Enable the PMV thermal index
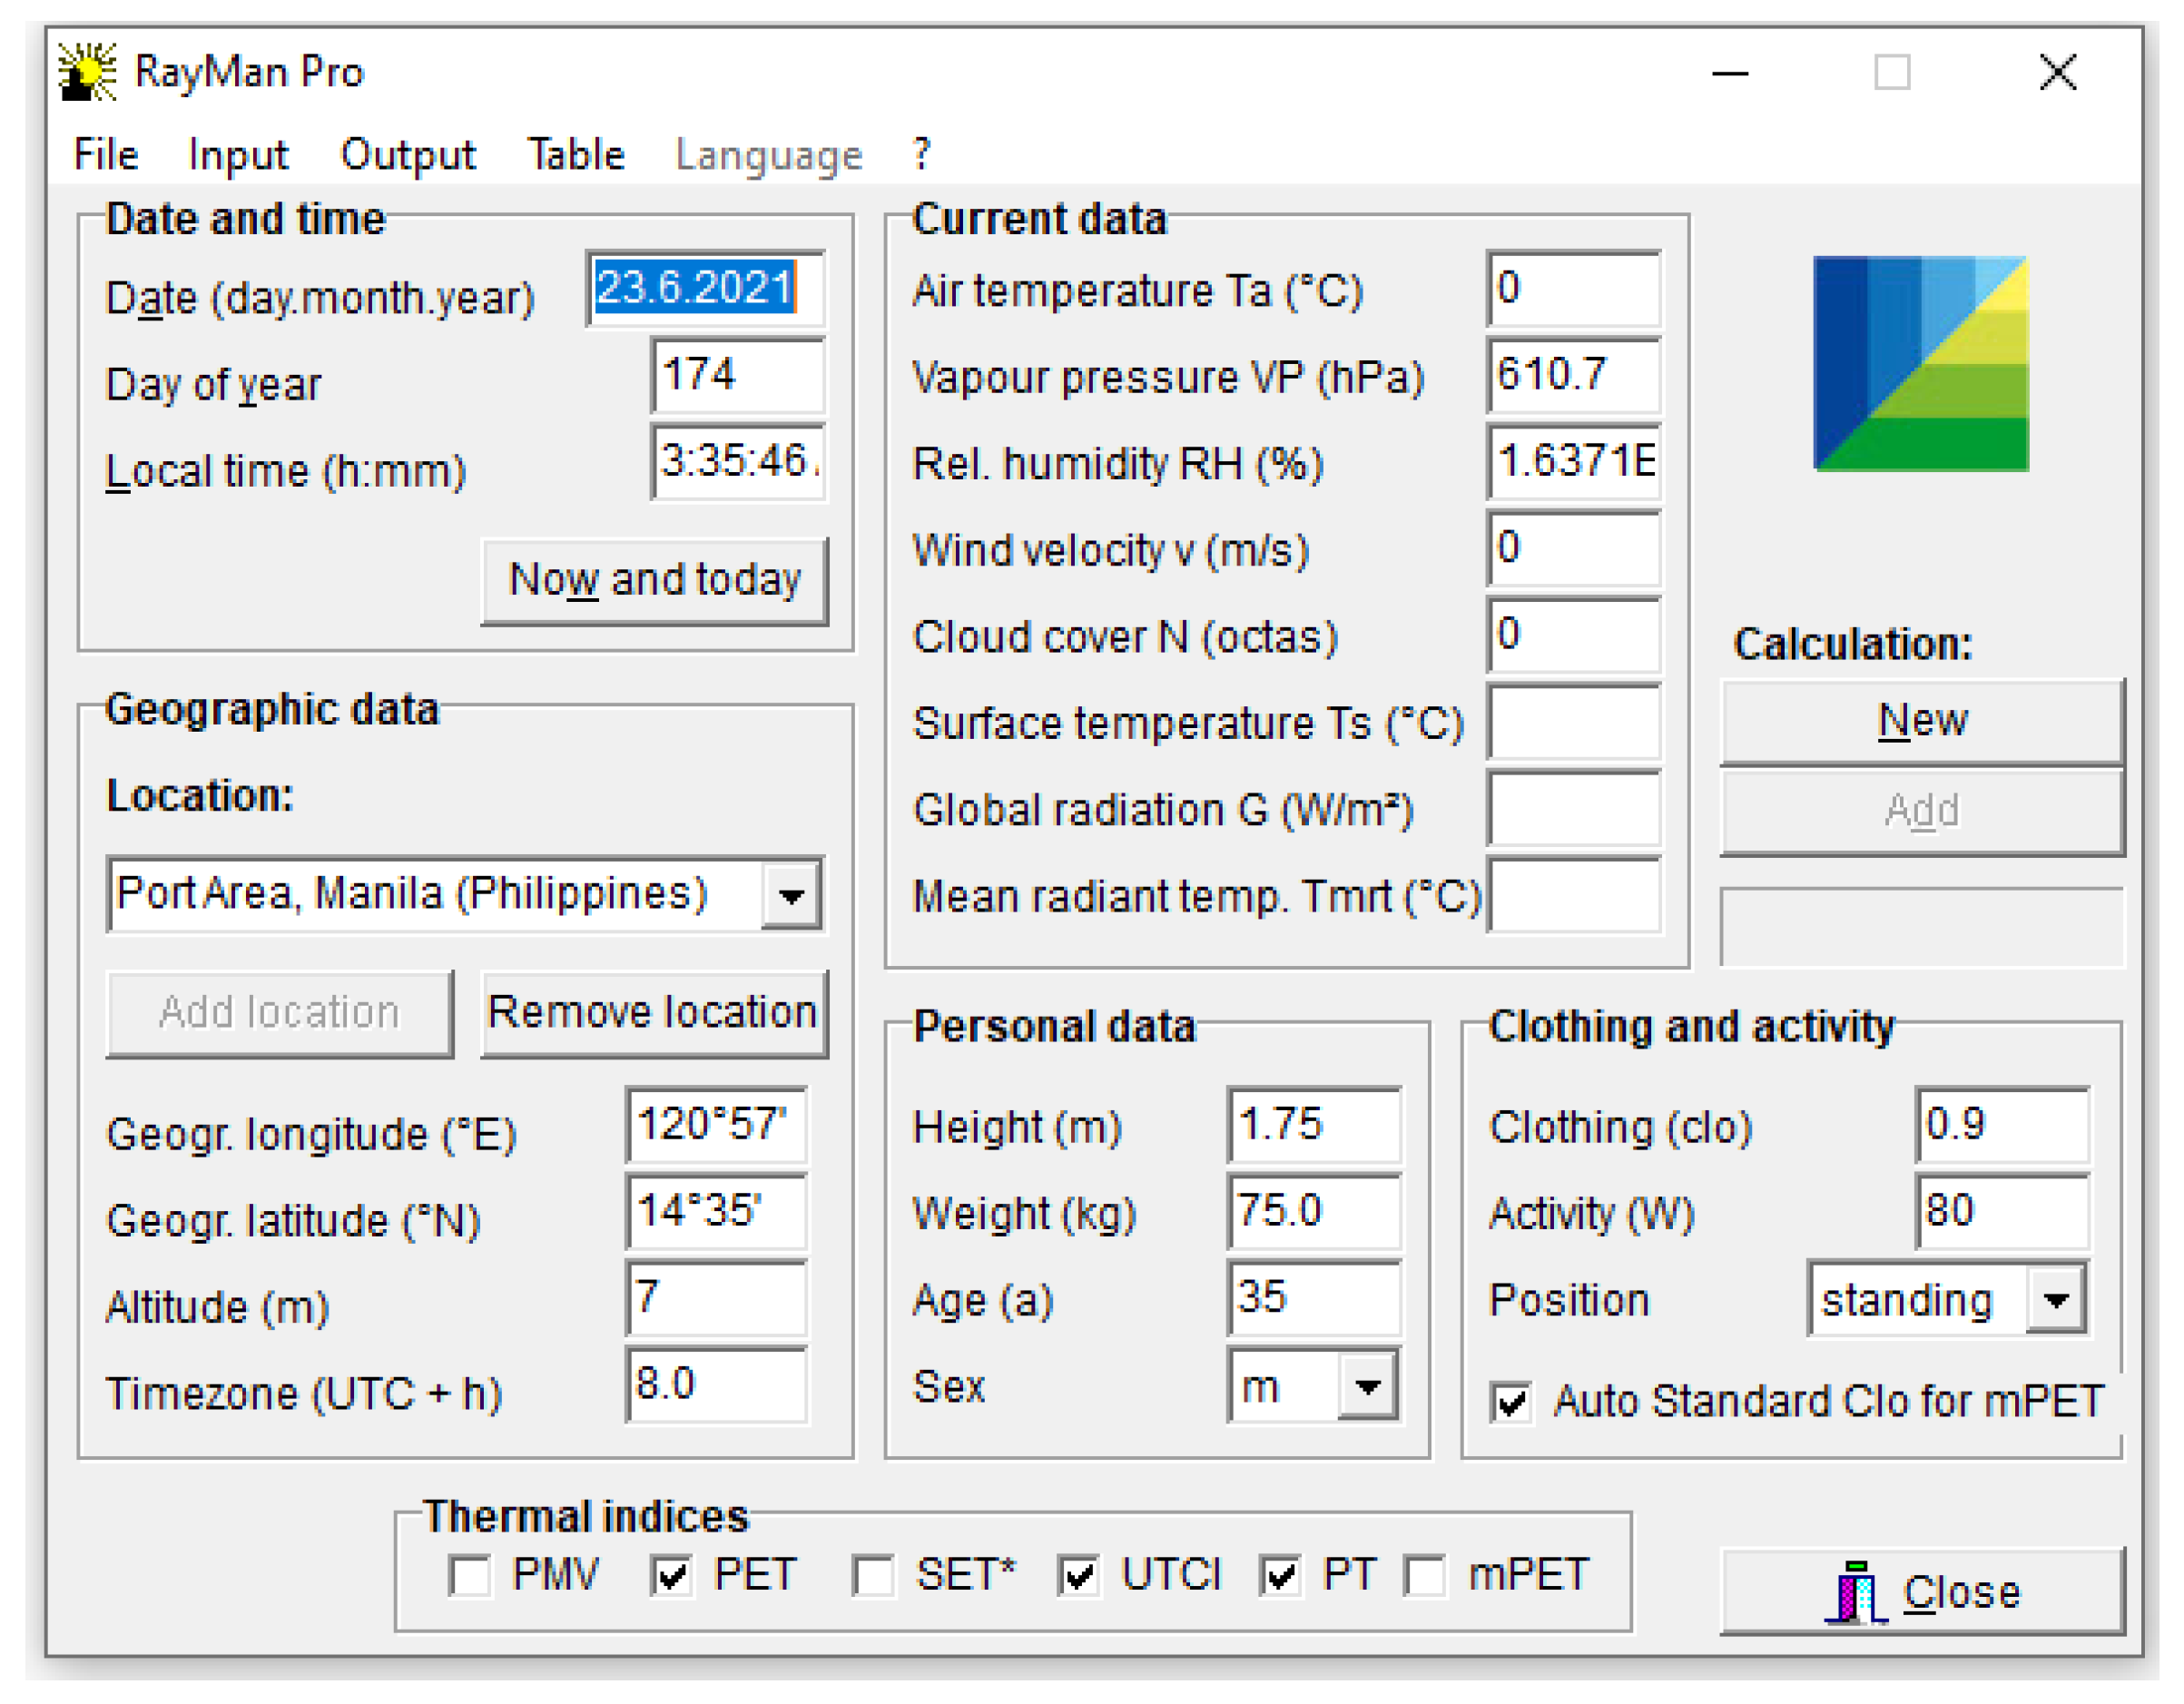This screenshot has width=2184, height=1704. coord(472,1574)
